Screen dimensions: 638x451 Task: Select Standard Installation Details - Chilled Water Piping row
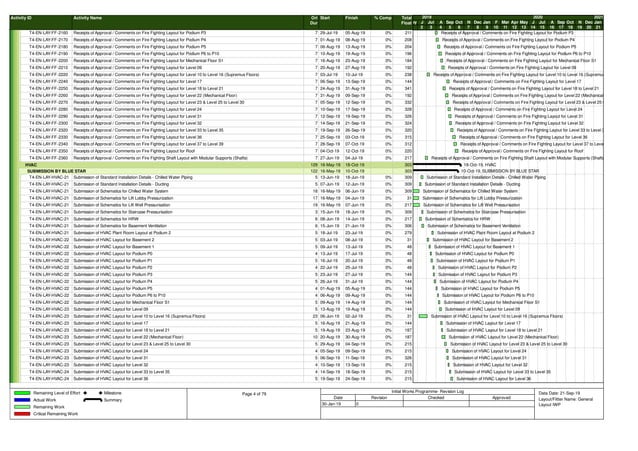coord(216,177)
